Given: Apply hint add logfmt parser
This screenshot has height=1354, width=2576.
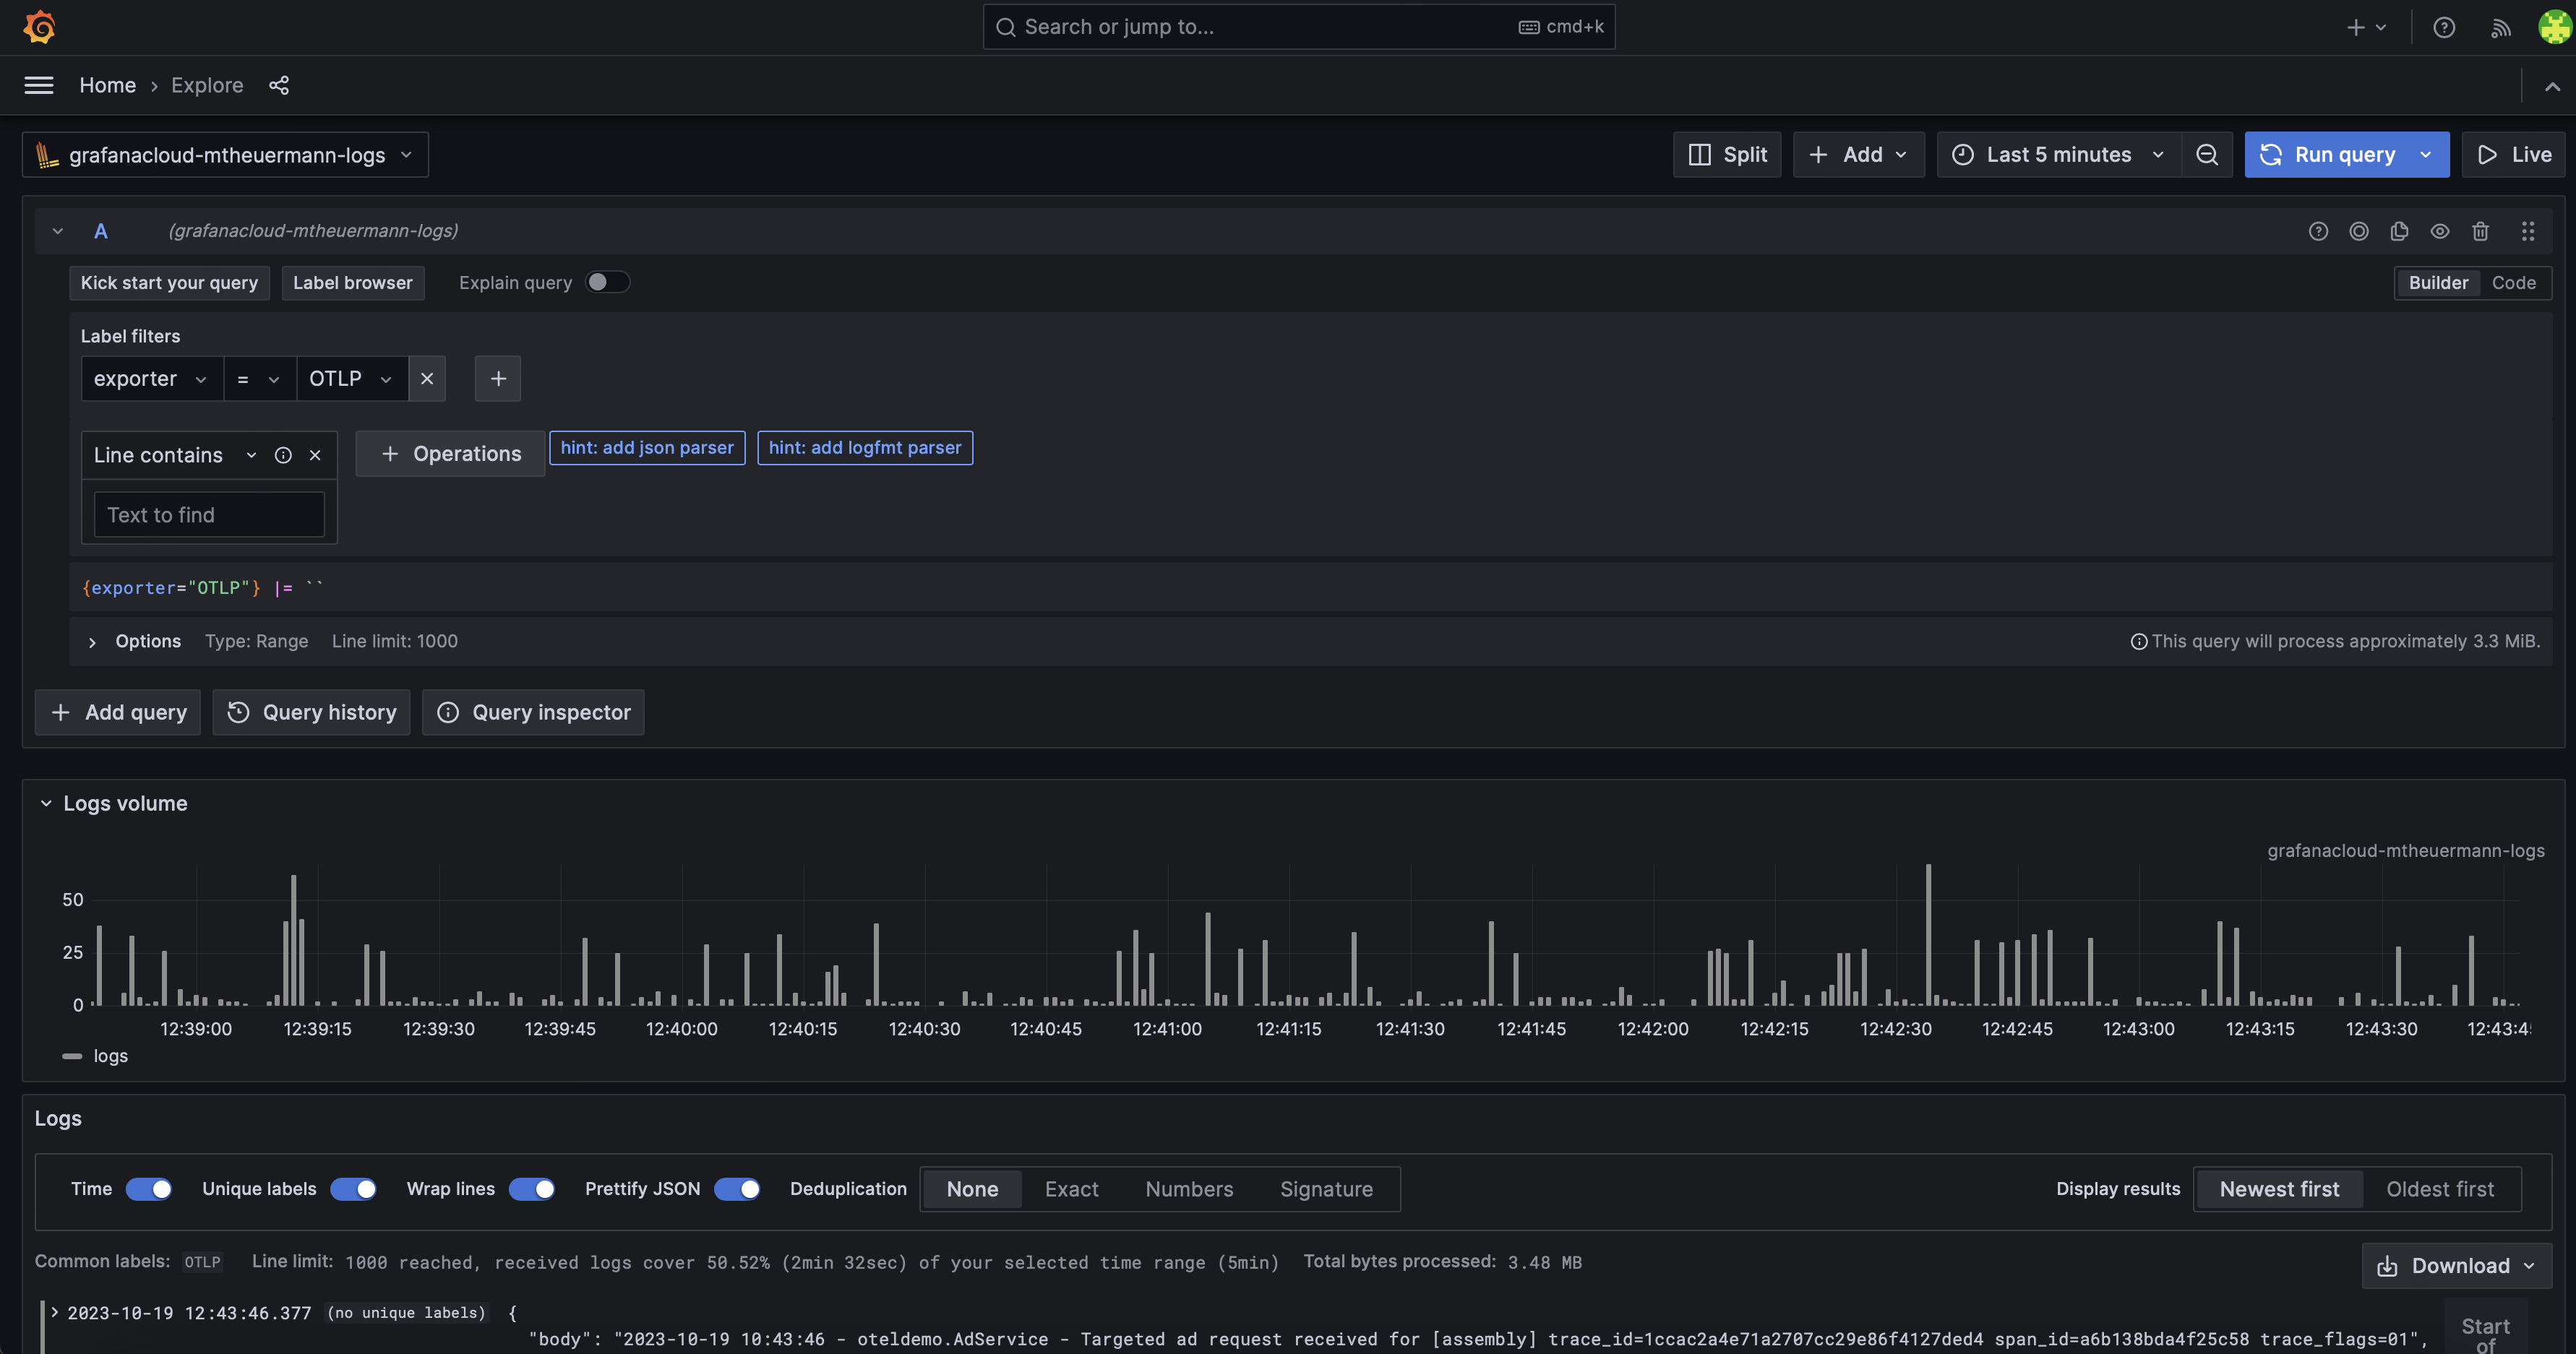Looking at the screenshot, I should (x=865, y=447).
